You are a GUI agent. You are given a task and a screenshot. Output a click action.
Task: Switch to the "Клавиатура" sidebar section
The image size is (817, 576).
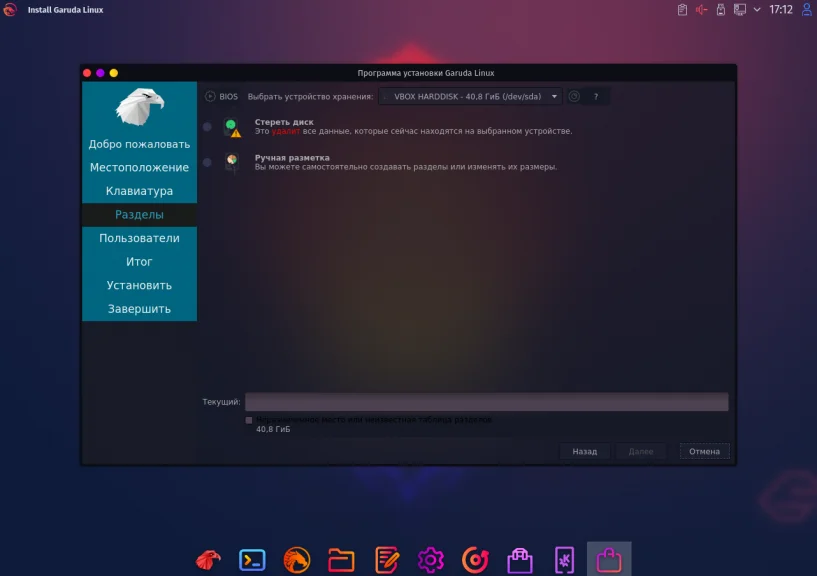pyautogui.click(x=139, y=190)
